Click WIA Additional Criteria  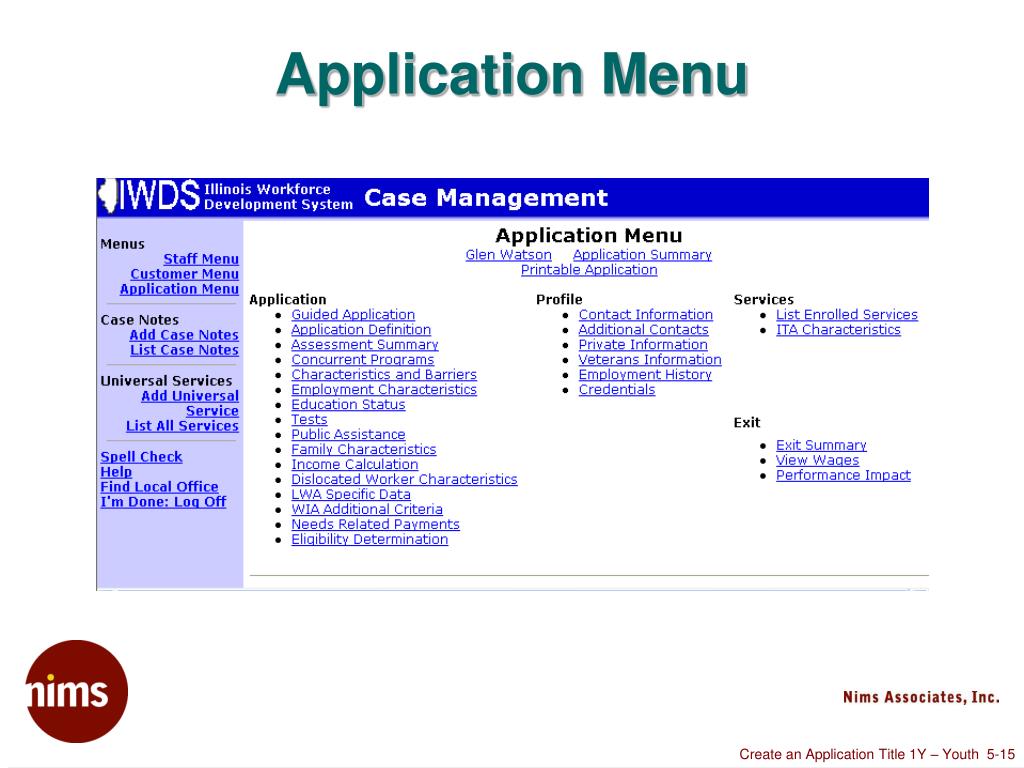click(367, 509)
